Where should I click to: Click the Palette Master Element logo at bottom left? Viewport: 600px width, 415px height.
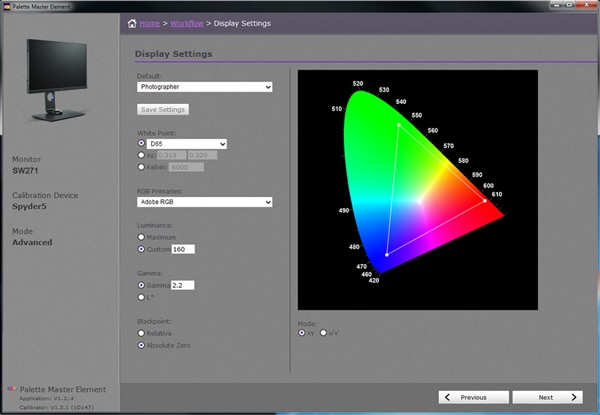11,387
